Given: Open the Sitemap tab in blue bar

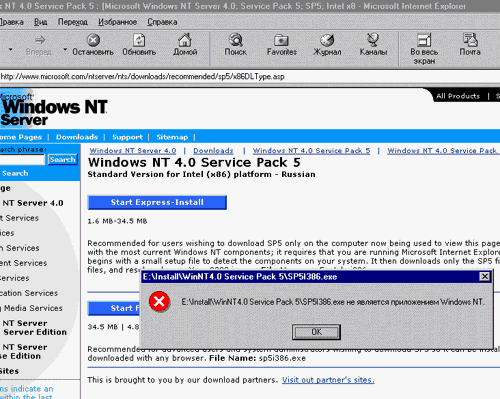Looking at the screenshot, I should (172, 137).
